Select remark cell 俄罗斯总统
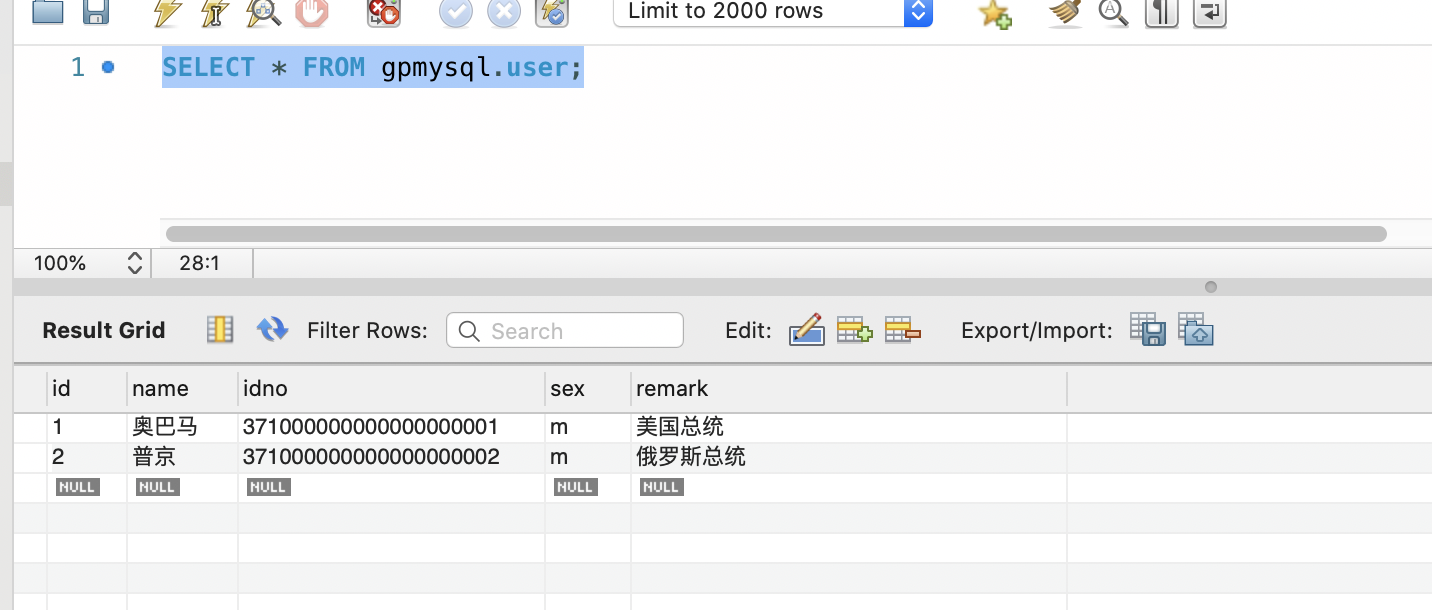Screen dimensions: 1432x610 [x=849, y=458]
